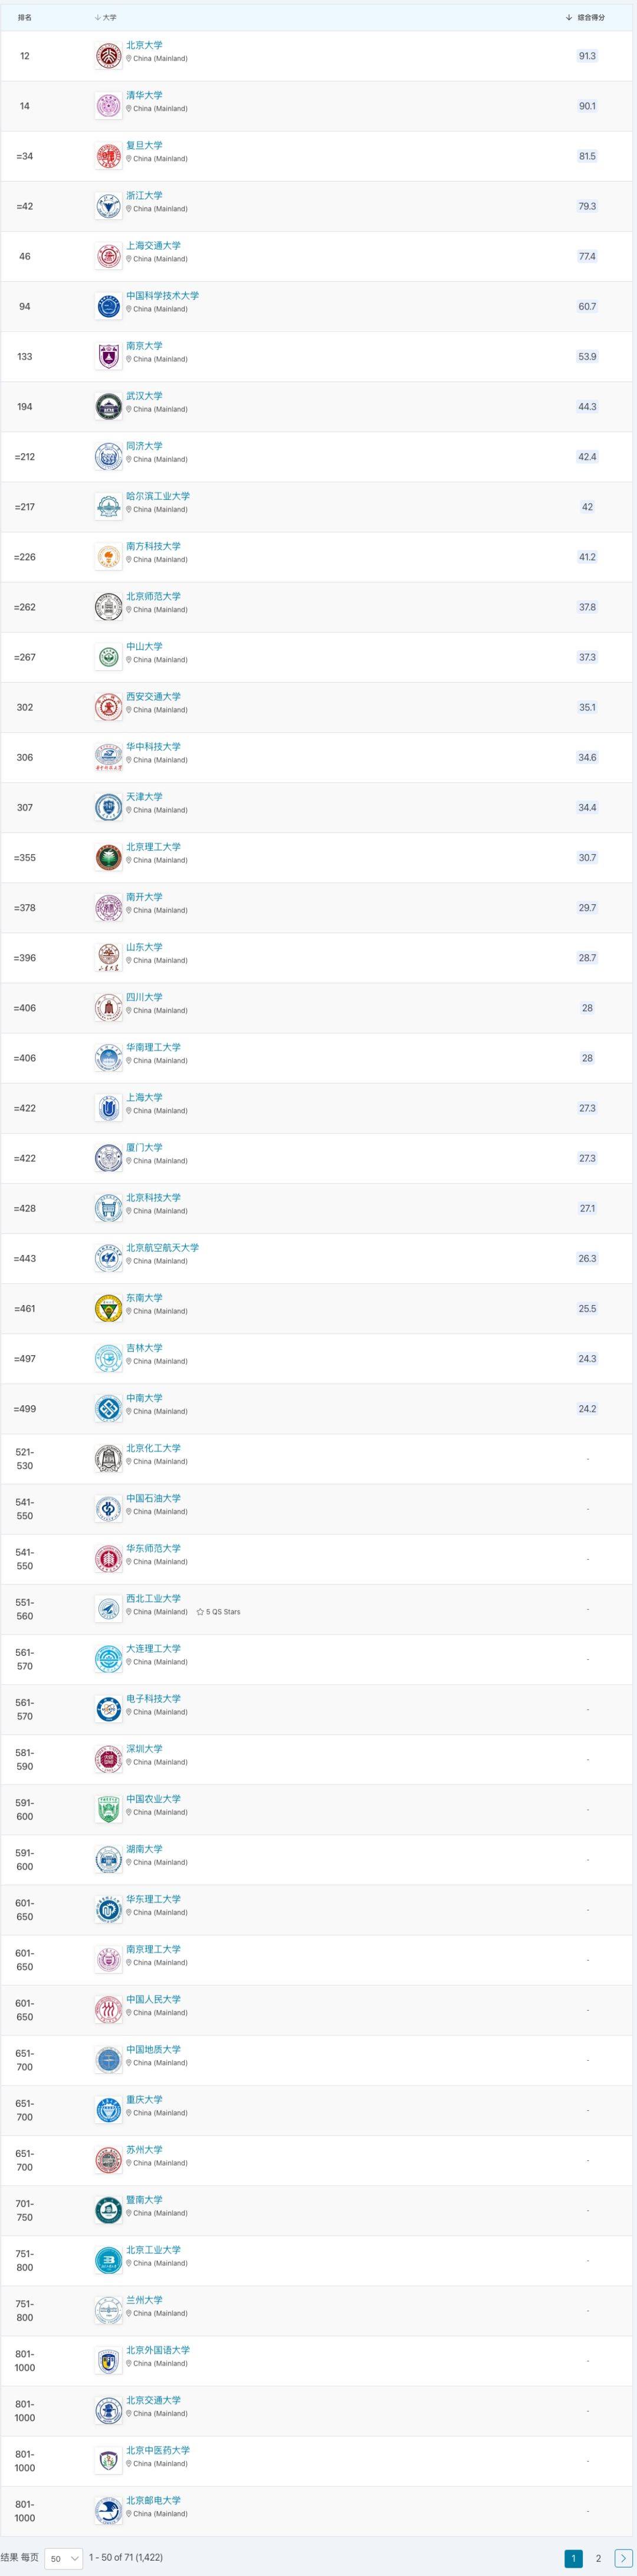This screenshot has width=637, height=2576.
Task: Click the Beijing University of Technology logo
Action: 108,2260
